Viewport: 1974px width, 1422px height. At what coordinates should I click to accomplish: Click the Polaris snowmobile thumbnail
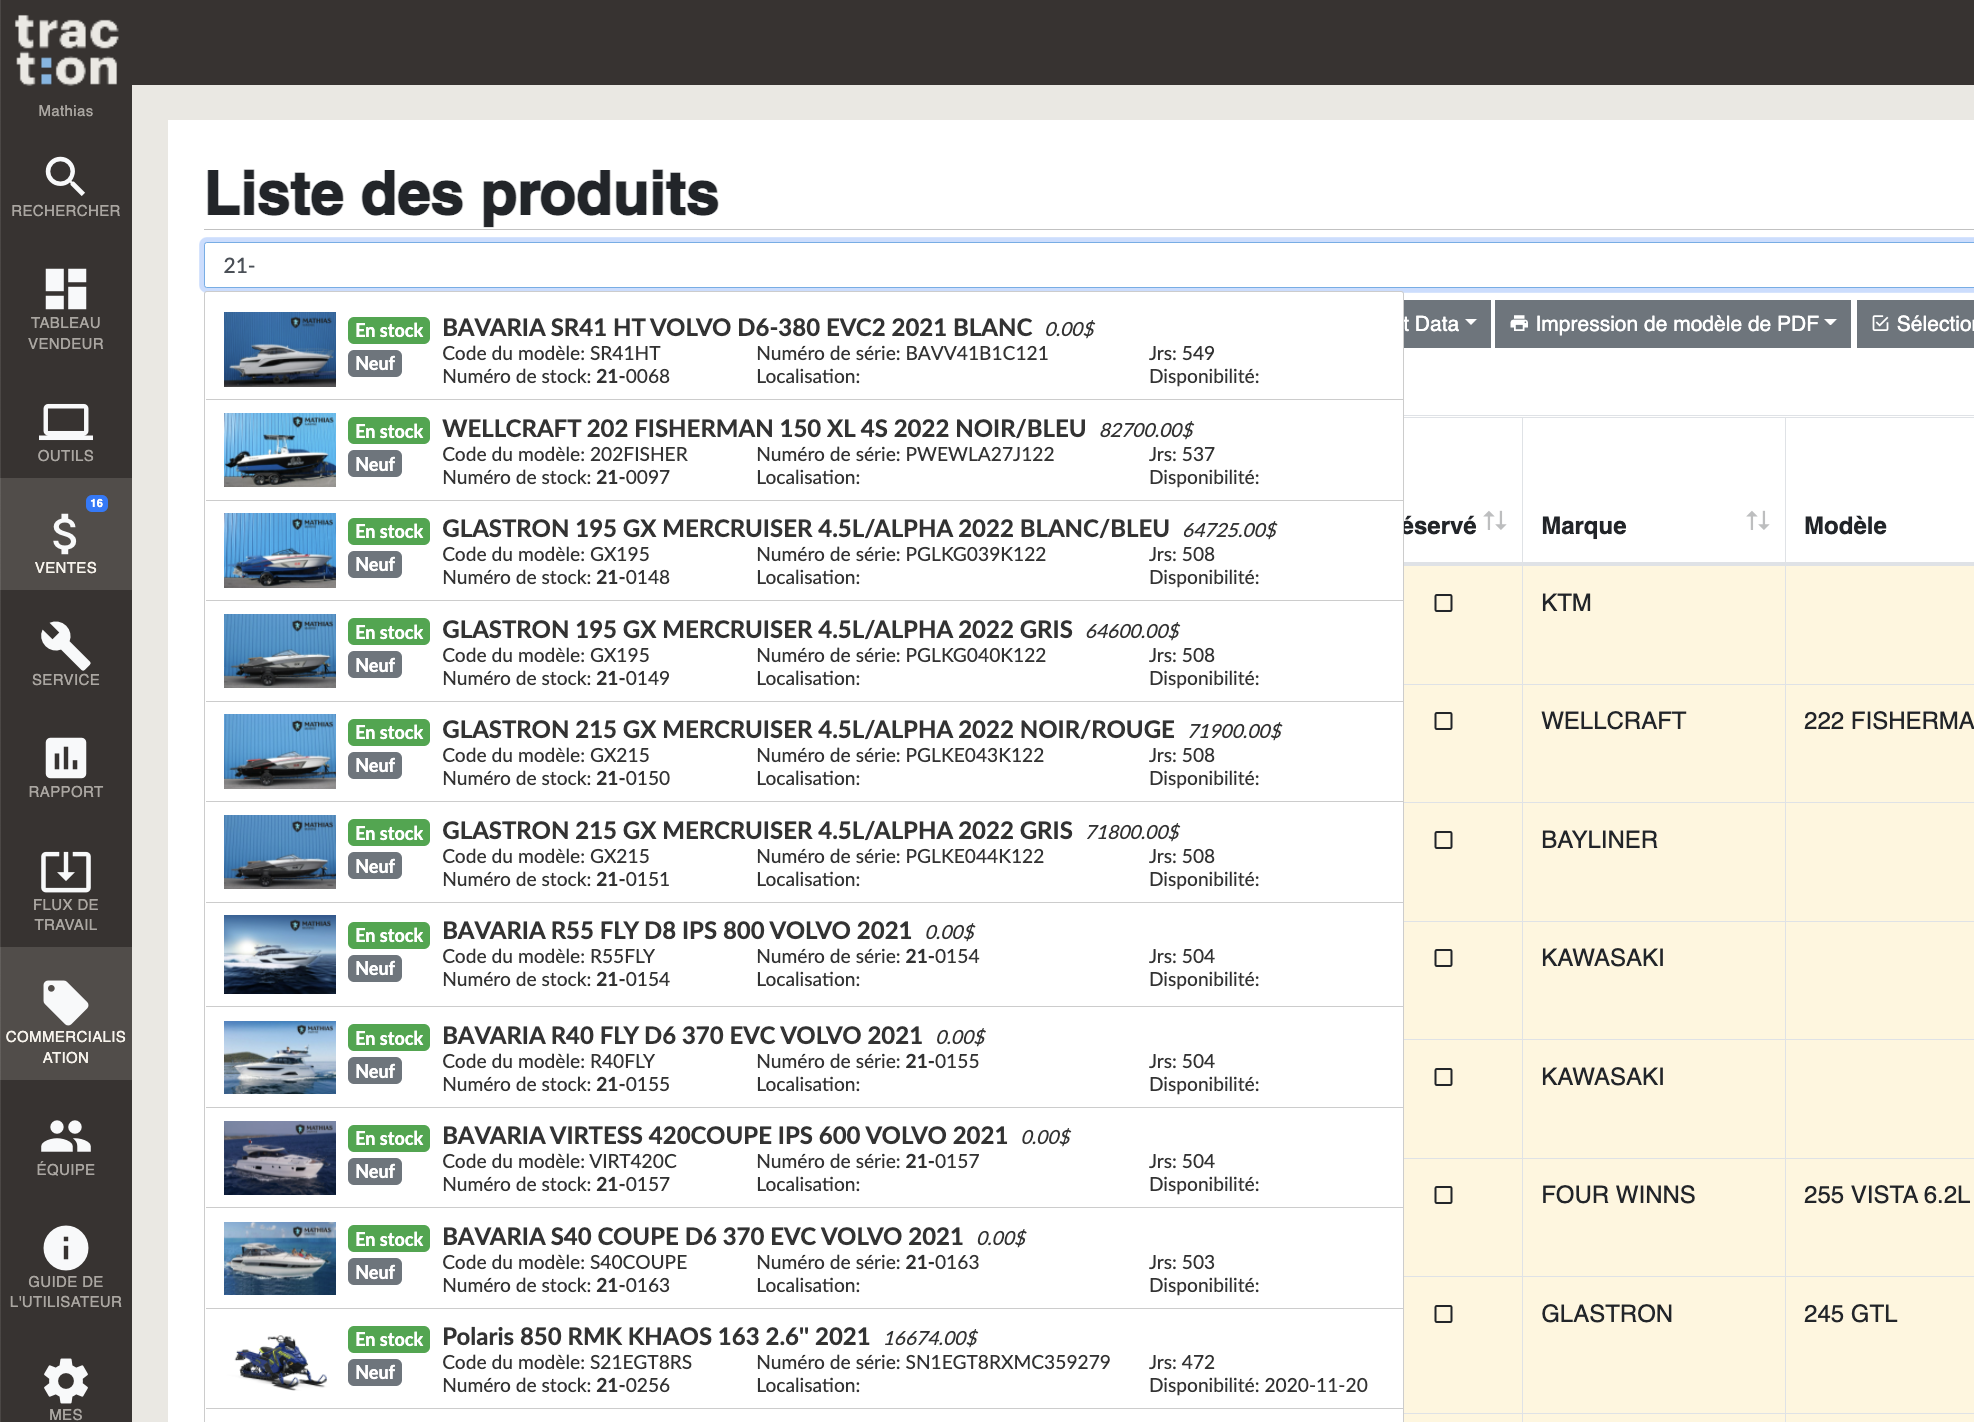coord(280,1360)
